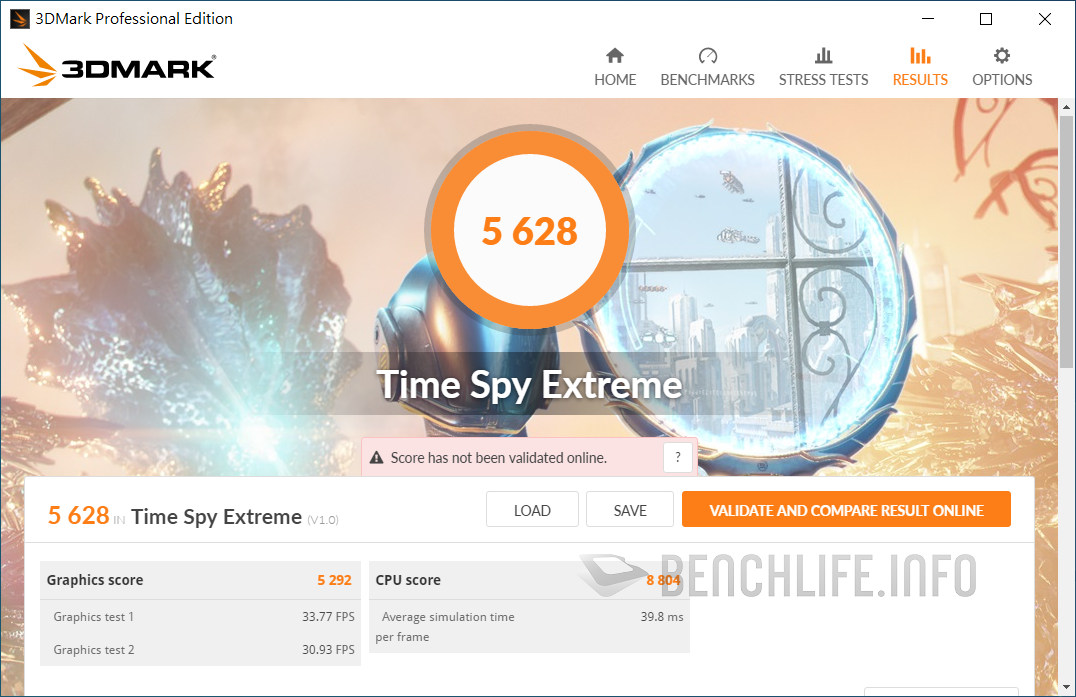Click the Home house icon
The width and height of the screenshot is (1076, 697).
[615, 55]
